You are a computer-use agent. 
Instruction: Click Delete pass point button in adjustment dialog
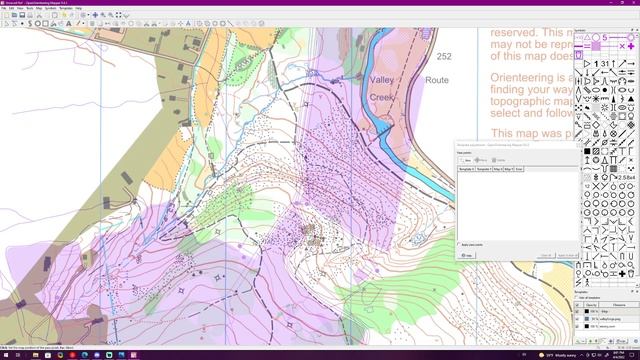click(499, 160)
